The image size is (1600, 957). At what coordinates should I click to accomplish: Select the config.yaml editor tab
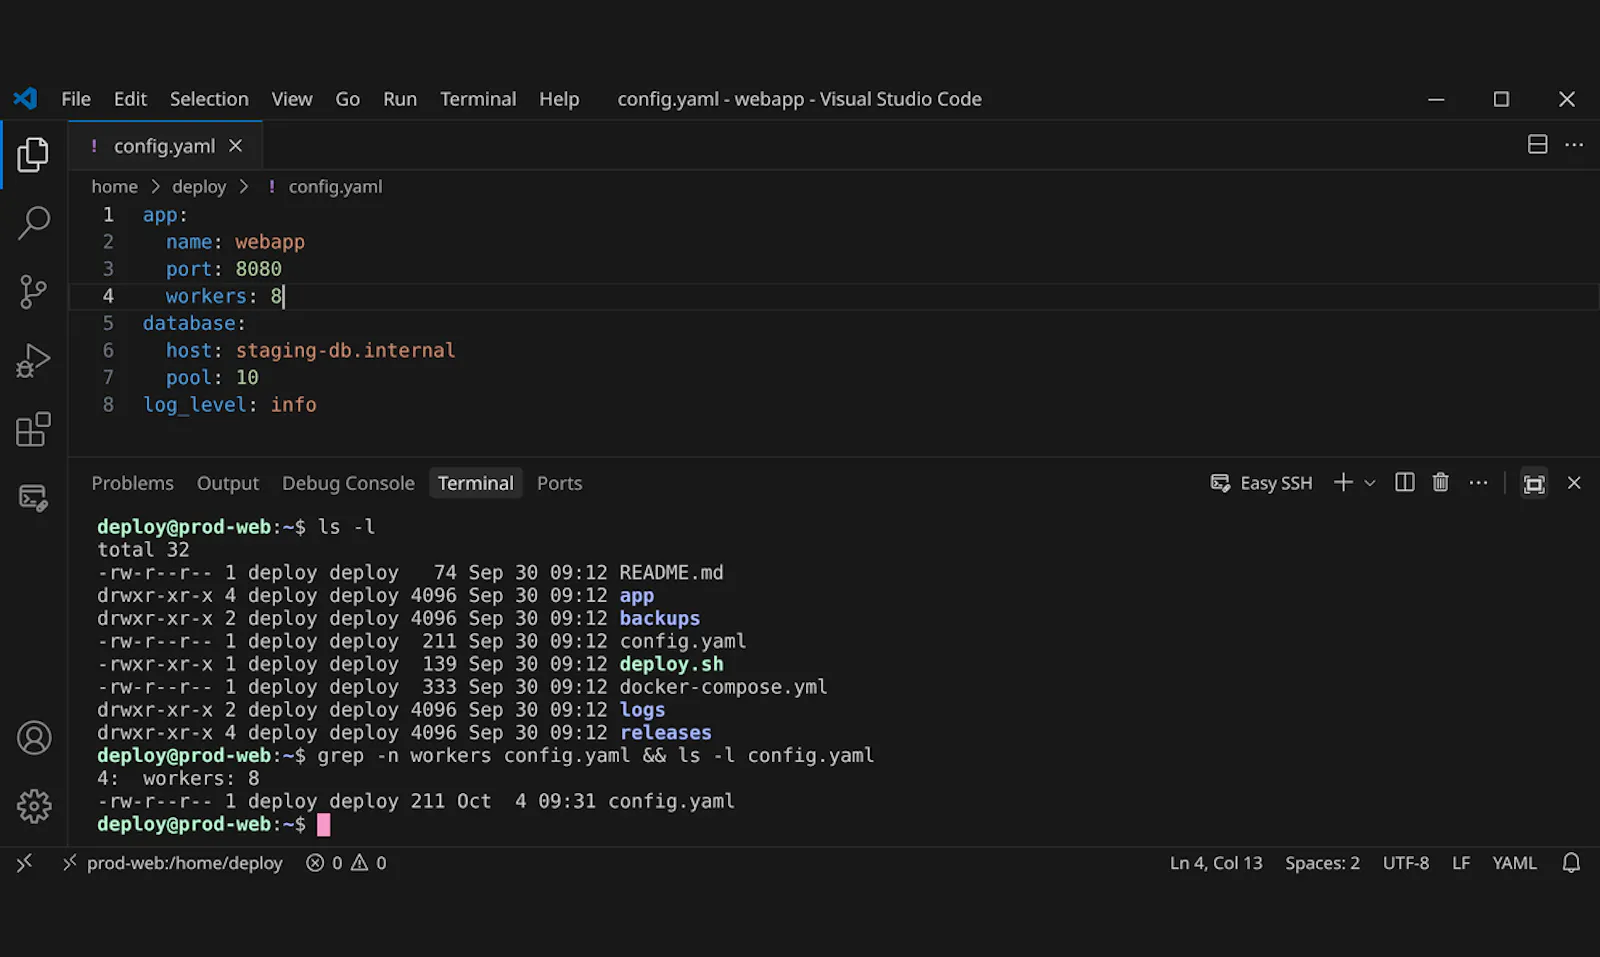164,146
